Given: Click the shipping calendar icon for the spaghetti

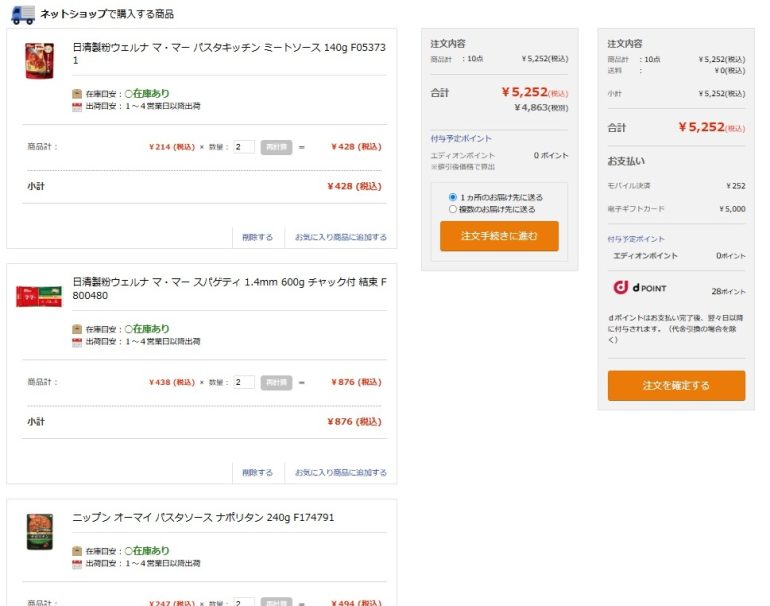Looking at the screenshot, I should 77,342.
